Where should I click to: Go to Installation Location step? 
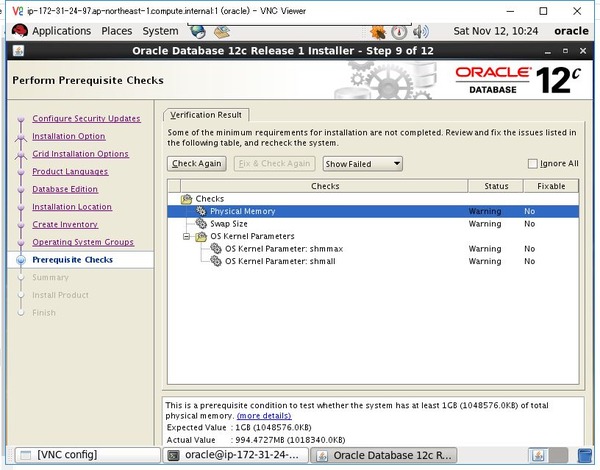pos(72,207)
